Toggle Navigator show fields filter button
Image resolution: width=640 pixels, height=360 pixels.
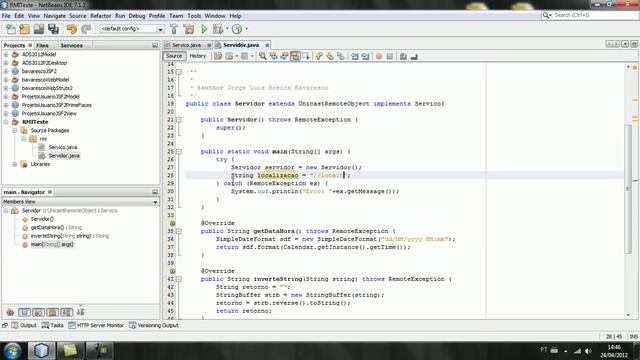point(24,312)
